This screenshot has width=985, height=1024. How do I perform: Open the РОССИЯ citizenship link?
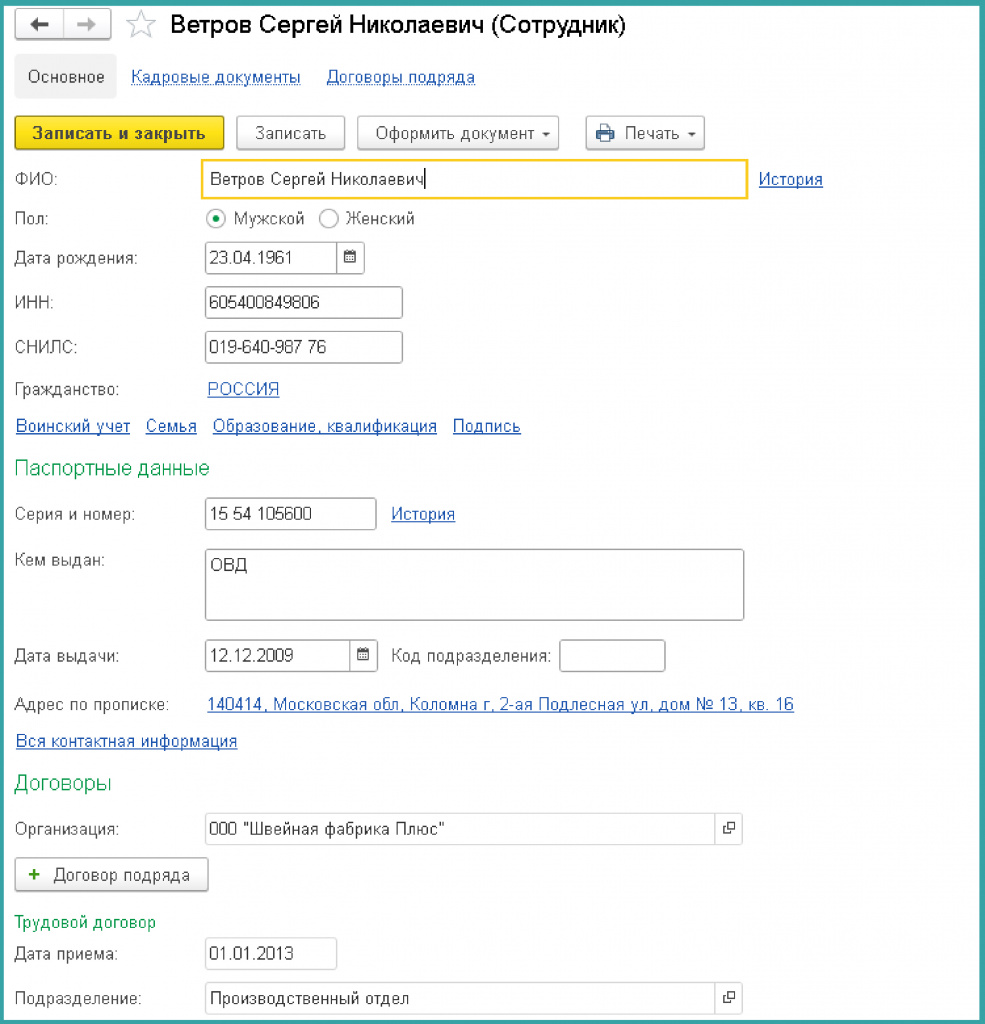pyautogui.click(x=243, y=389)
